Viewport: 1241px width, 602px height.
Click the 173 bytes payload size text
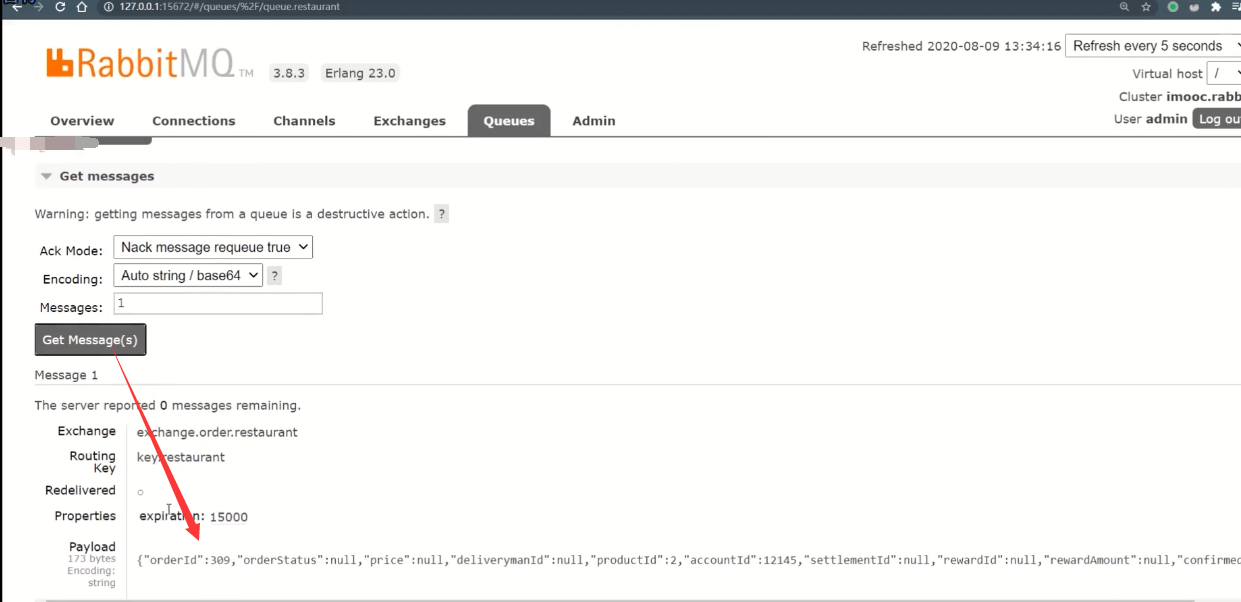(x=92, y=559)
